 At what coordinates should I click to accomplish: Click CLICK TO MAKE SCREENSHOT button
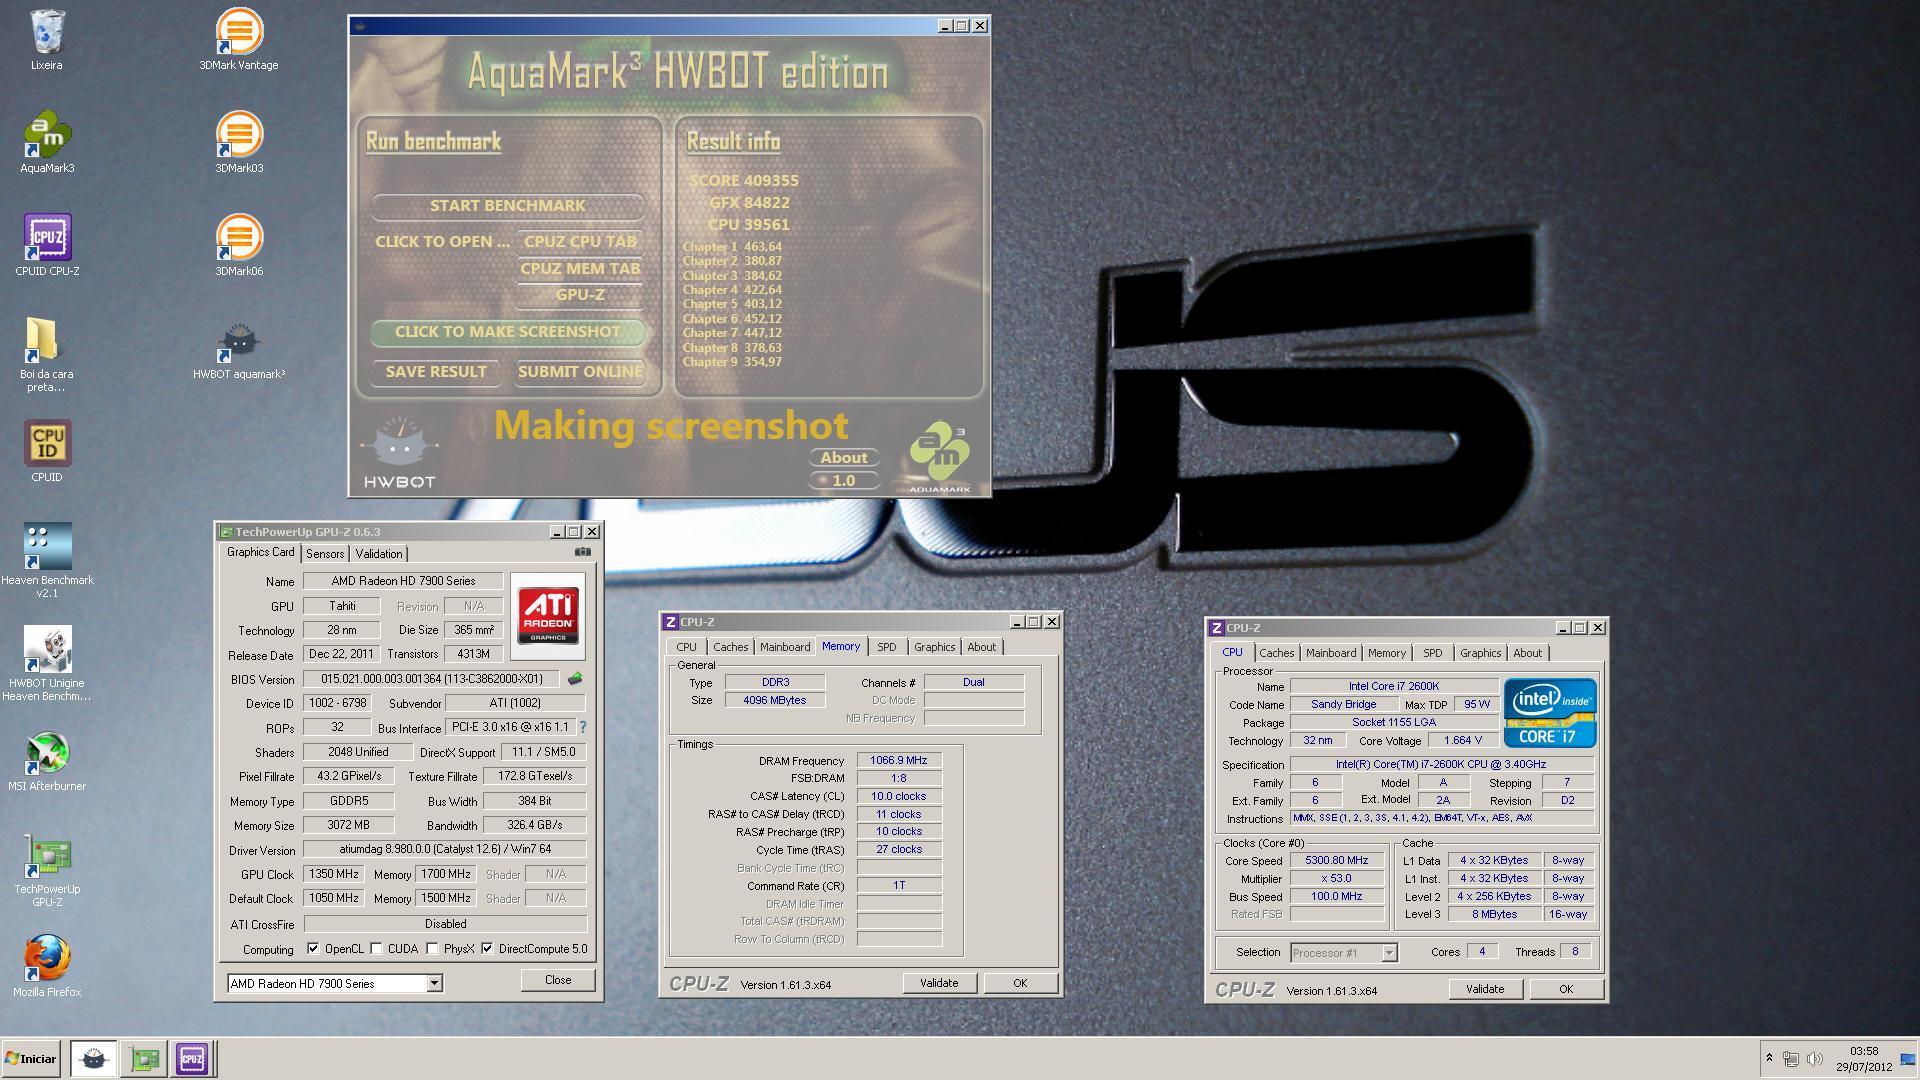pyautogui.click(x=508, y=332)
